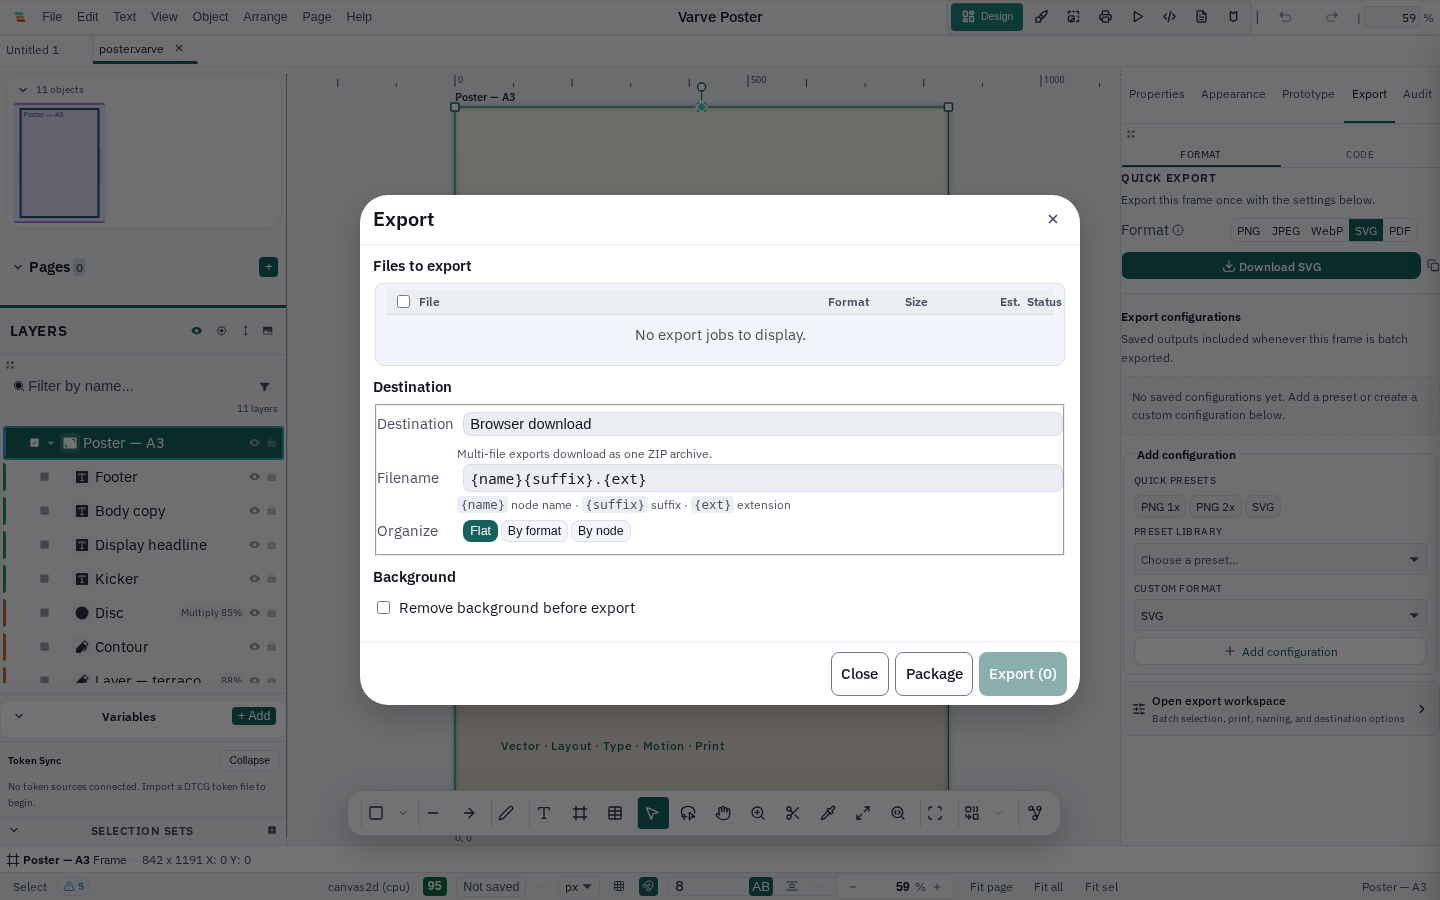Viewport: 1440px width, 900px height.
Task: Open the Custom format SVG dropdown
Action: point(1280,616)
